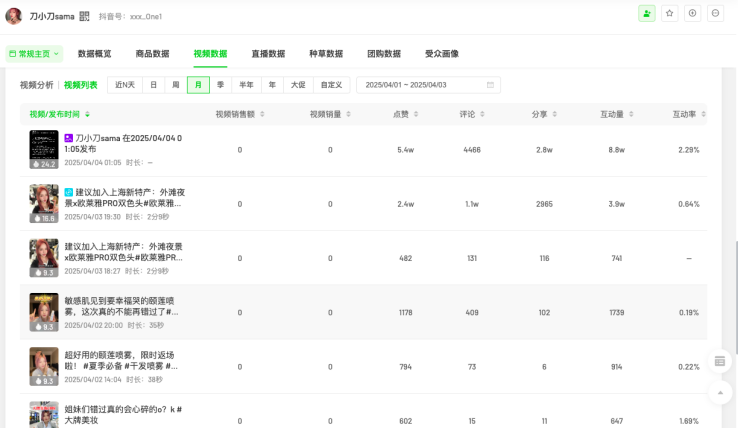
Task: Open 敏感肌见到要幸福哭的颐莲喷雾 video title
Action: pyautogui.click(x=121, y=306)
